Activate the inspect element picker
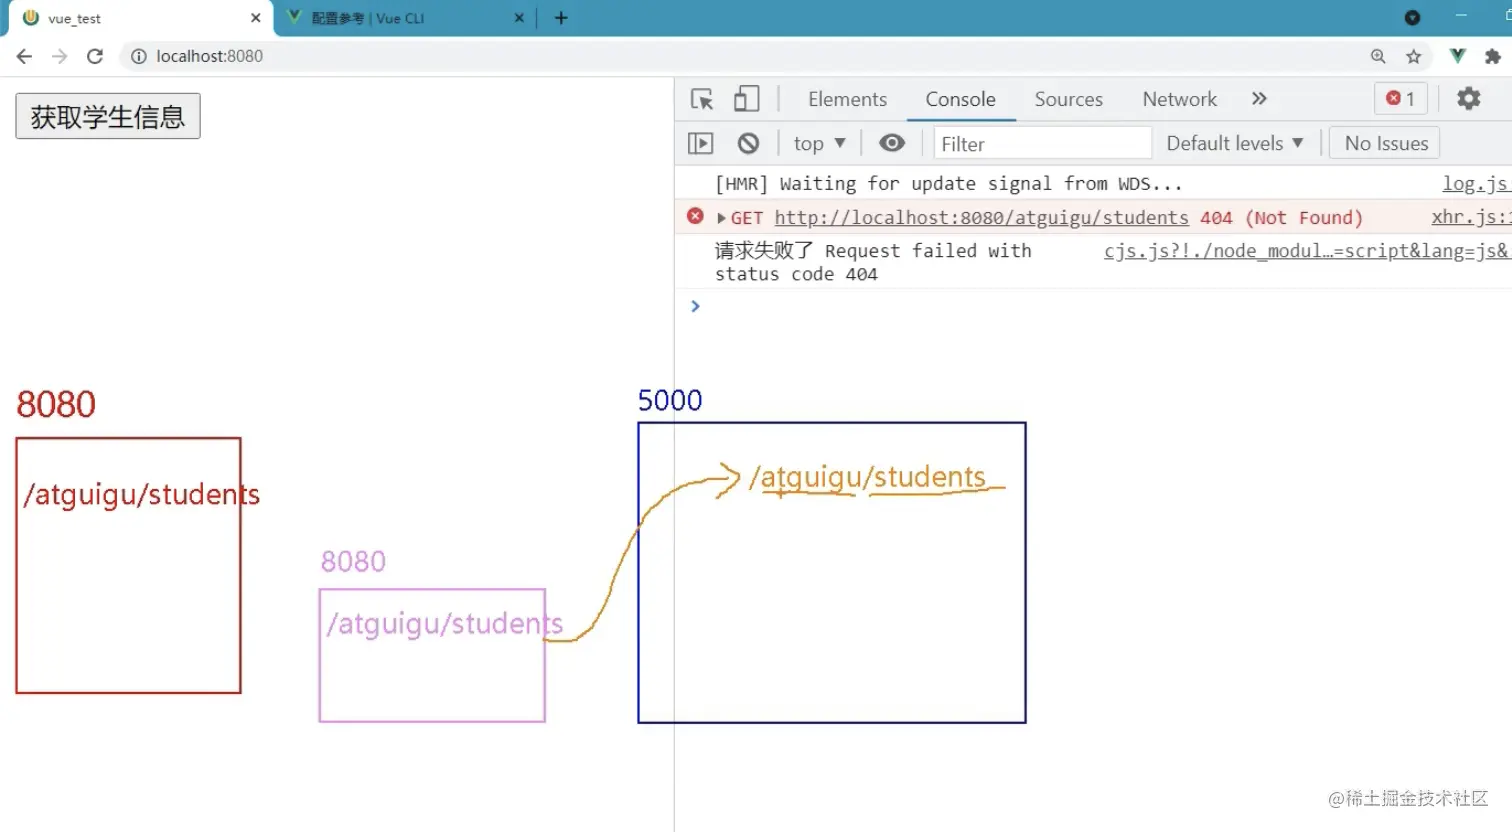The image size is (1512, 832). (x=702, y=99)
